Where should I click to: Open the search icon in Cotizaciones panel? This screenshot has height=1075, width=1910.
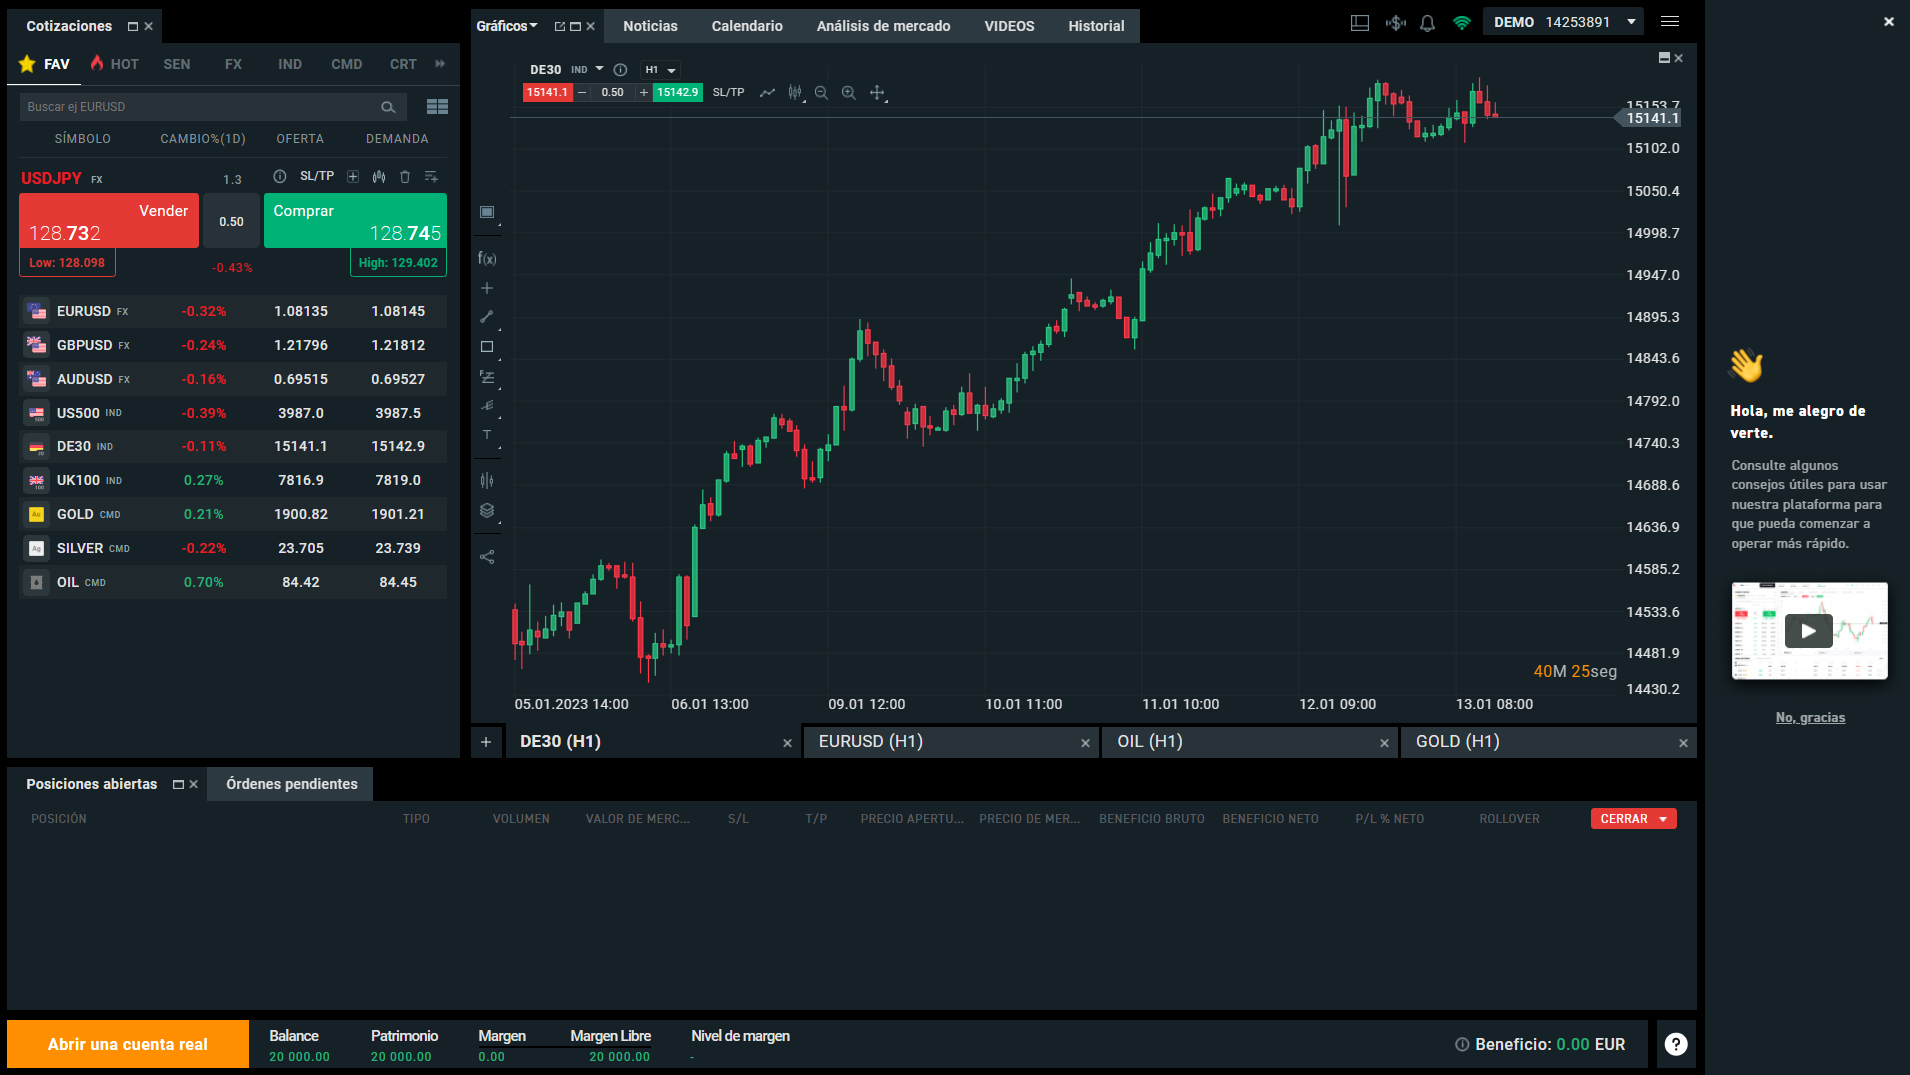click(x=387, y=106)
